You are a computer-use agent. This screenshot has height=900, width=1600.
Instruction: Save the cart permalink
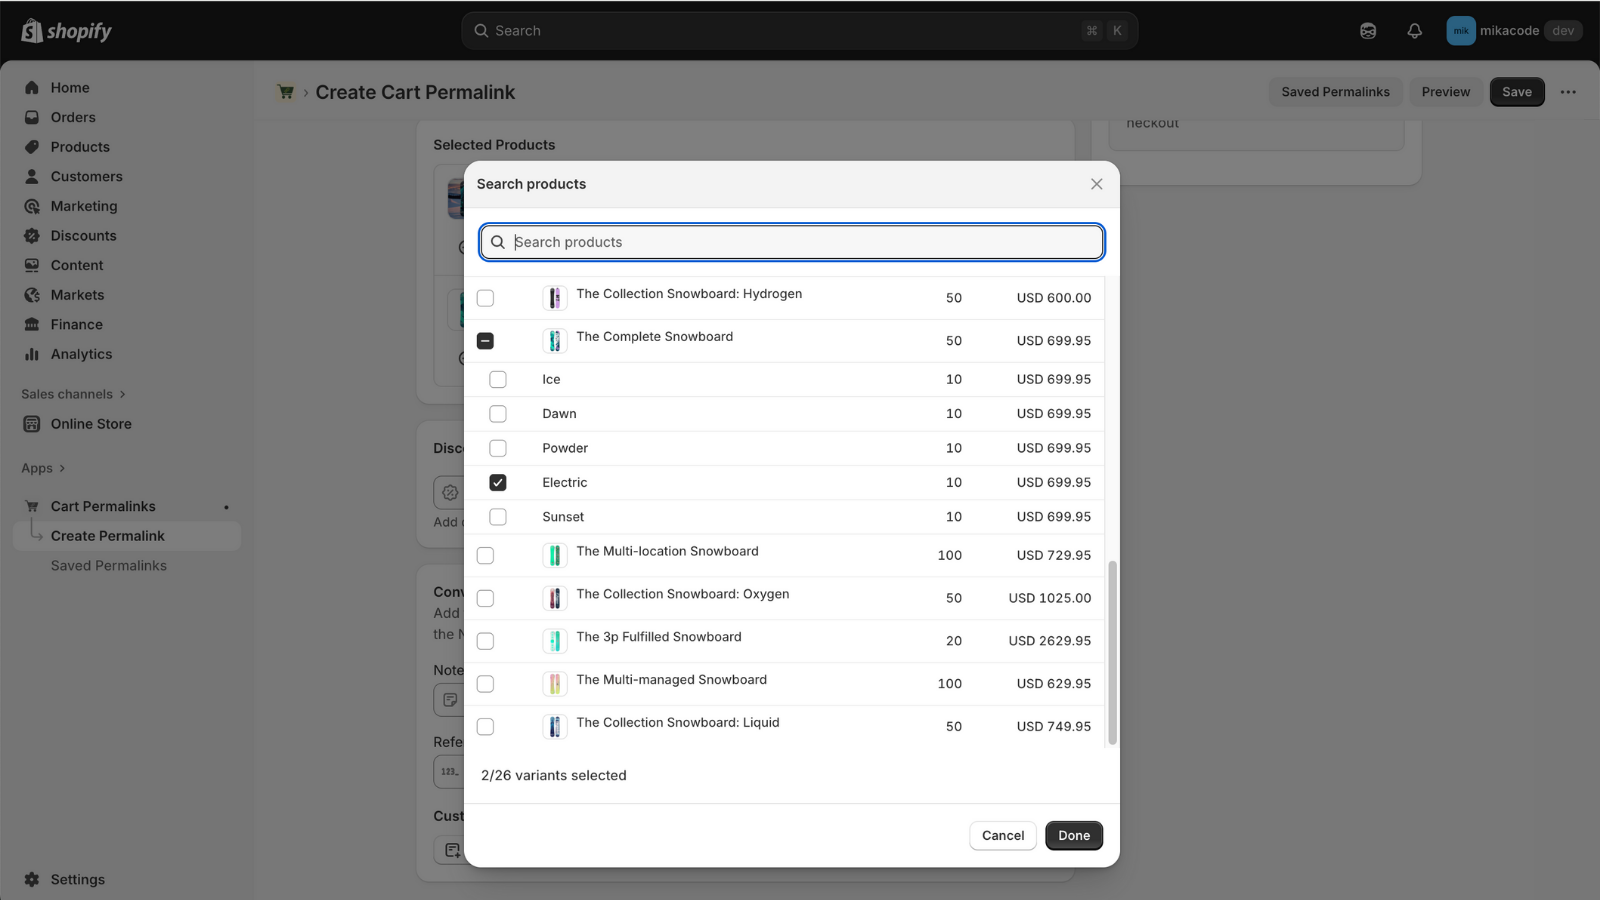[x=1517, y=91]
